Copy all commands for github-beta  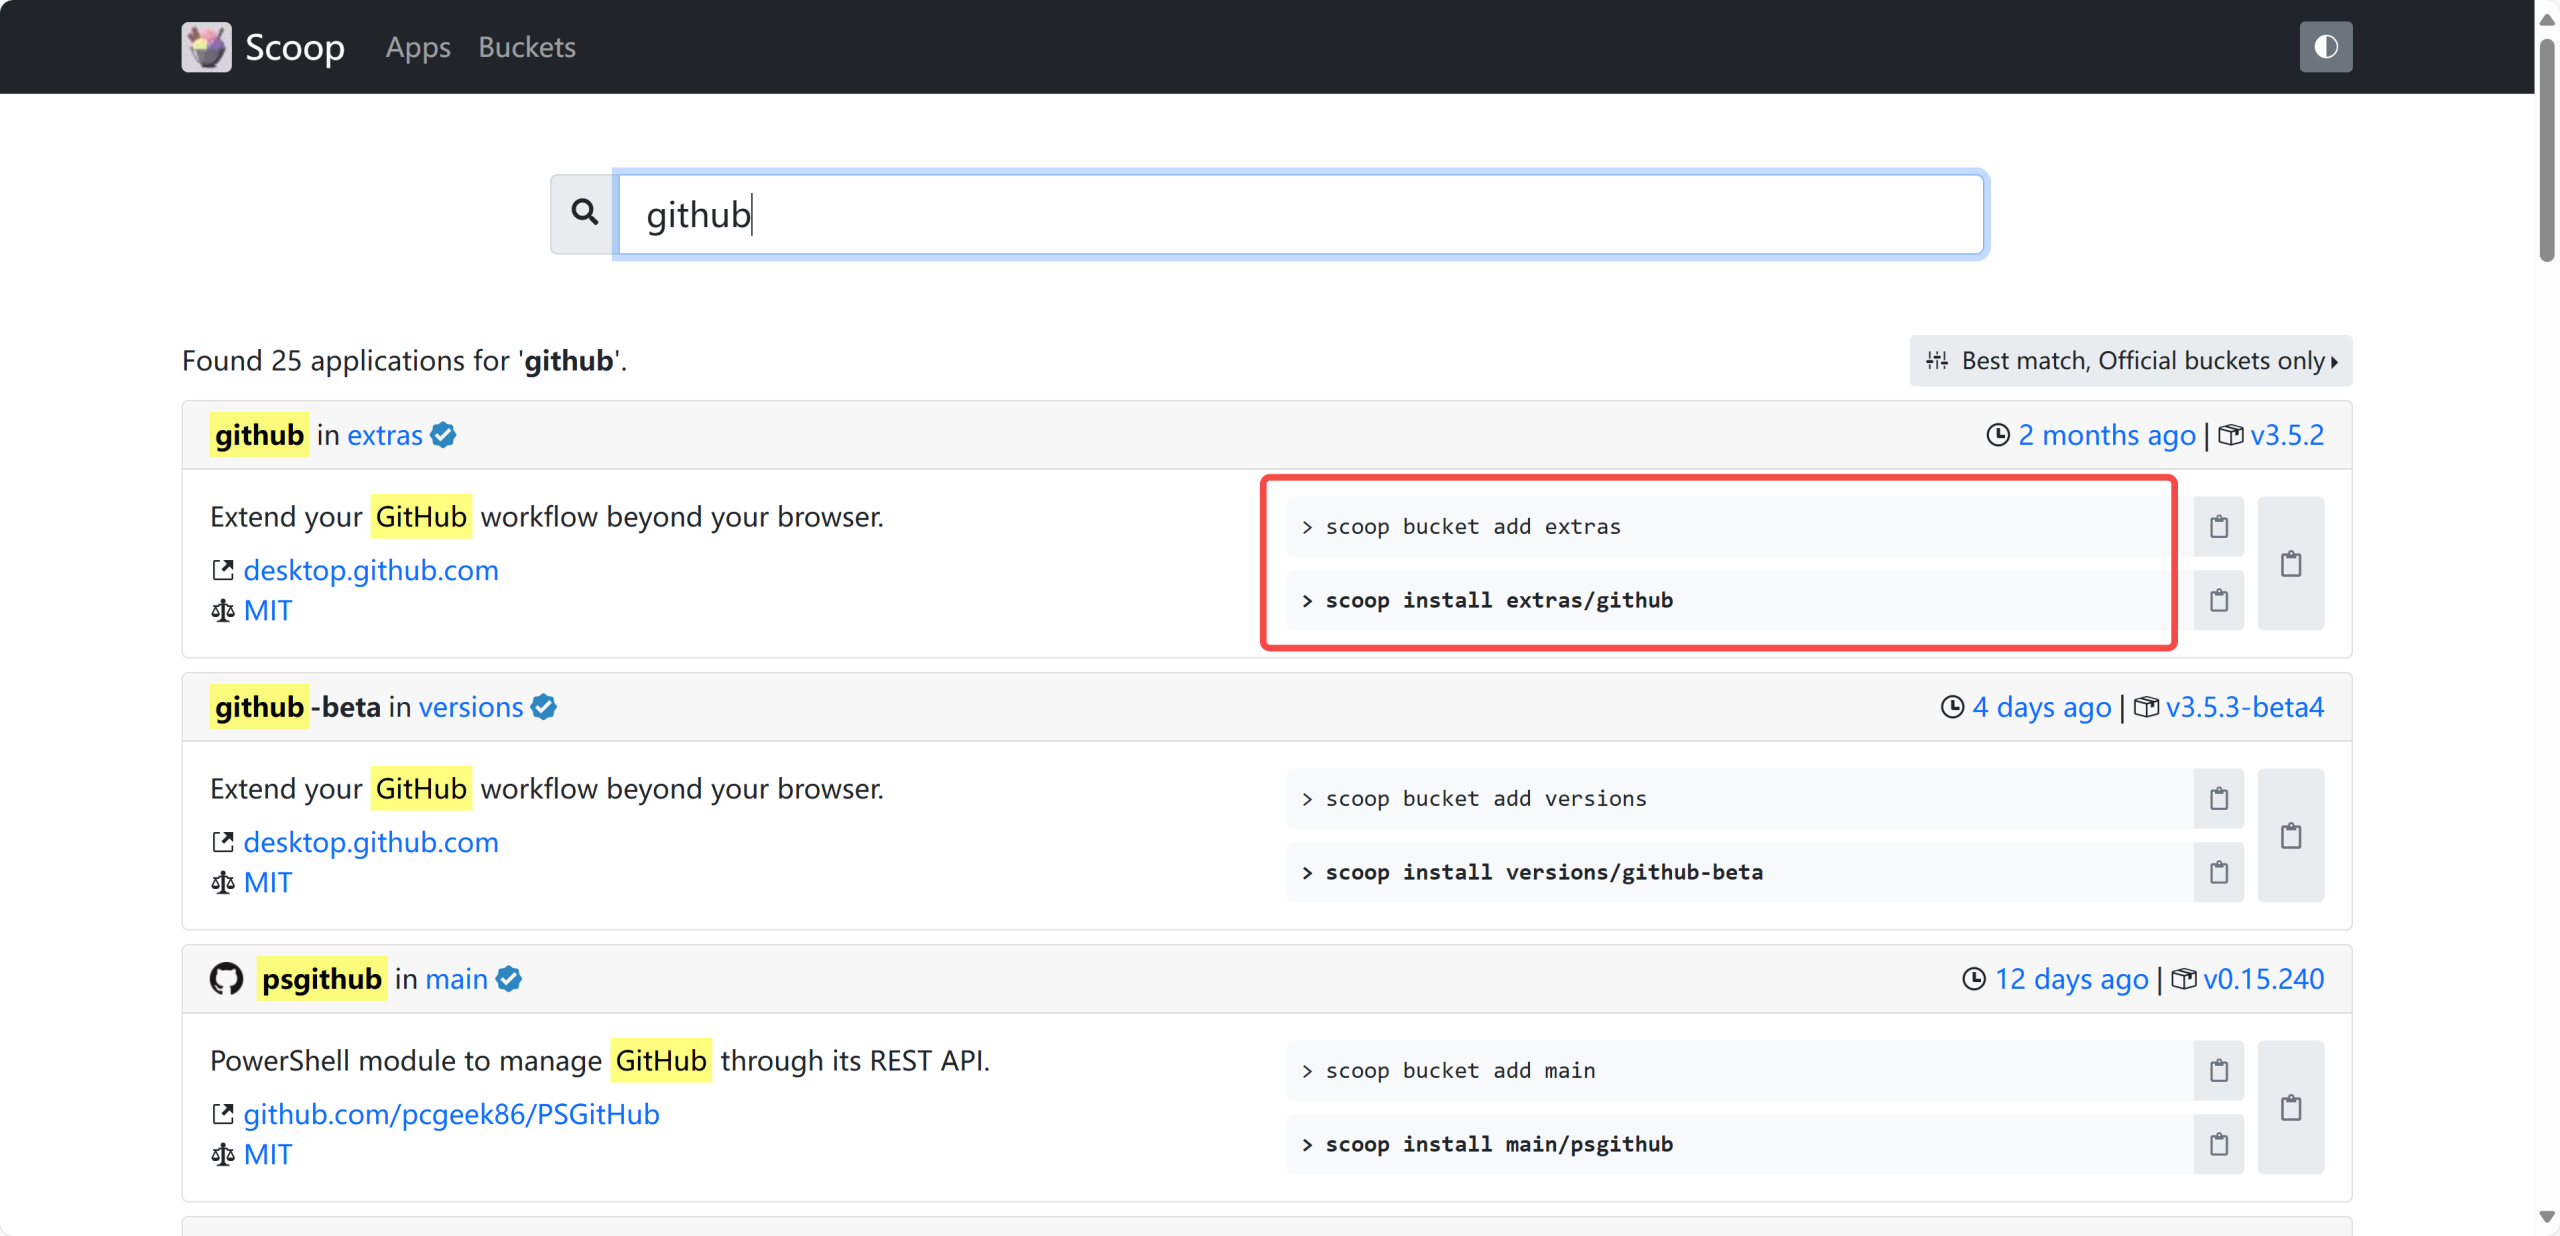2290,836
